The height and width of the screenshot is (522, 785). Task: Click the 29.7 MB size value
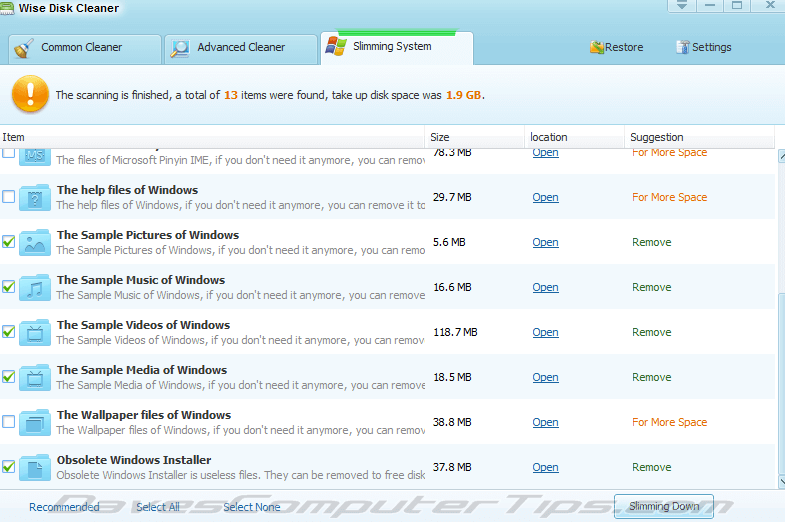[452, 197]
